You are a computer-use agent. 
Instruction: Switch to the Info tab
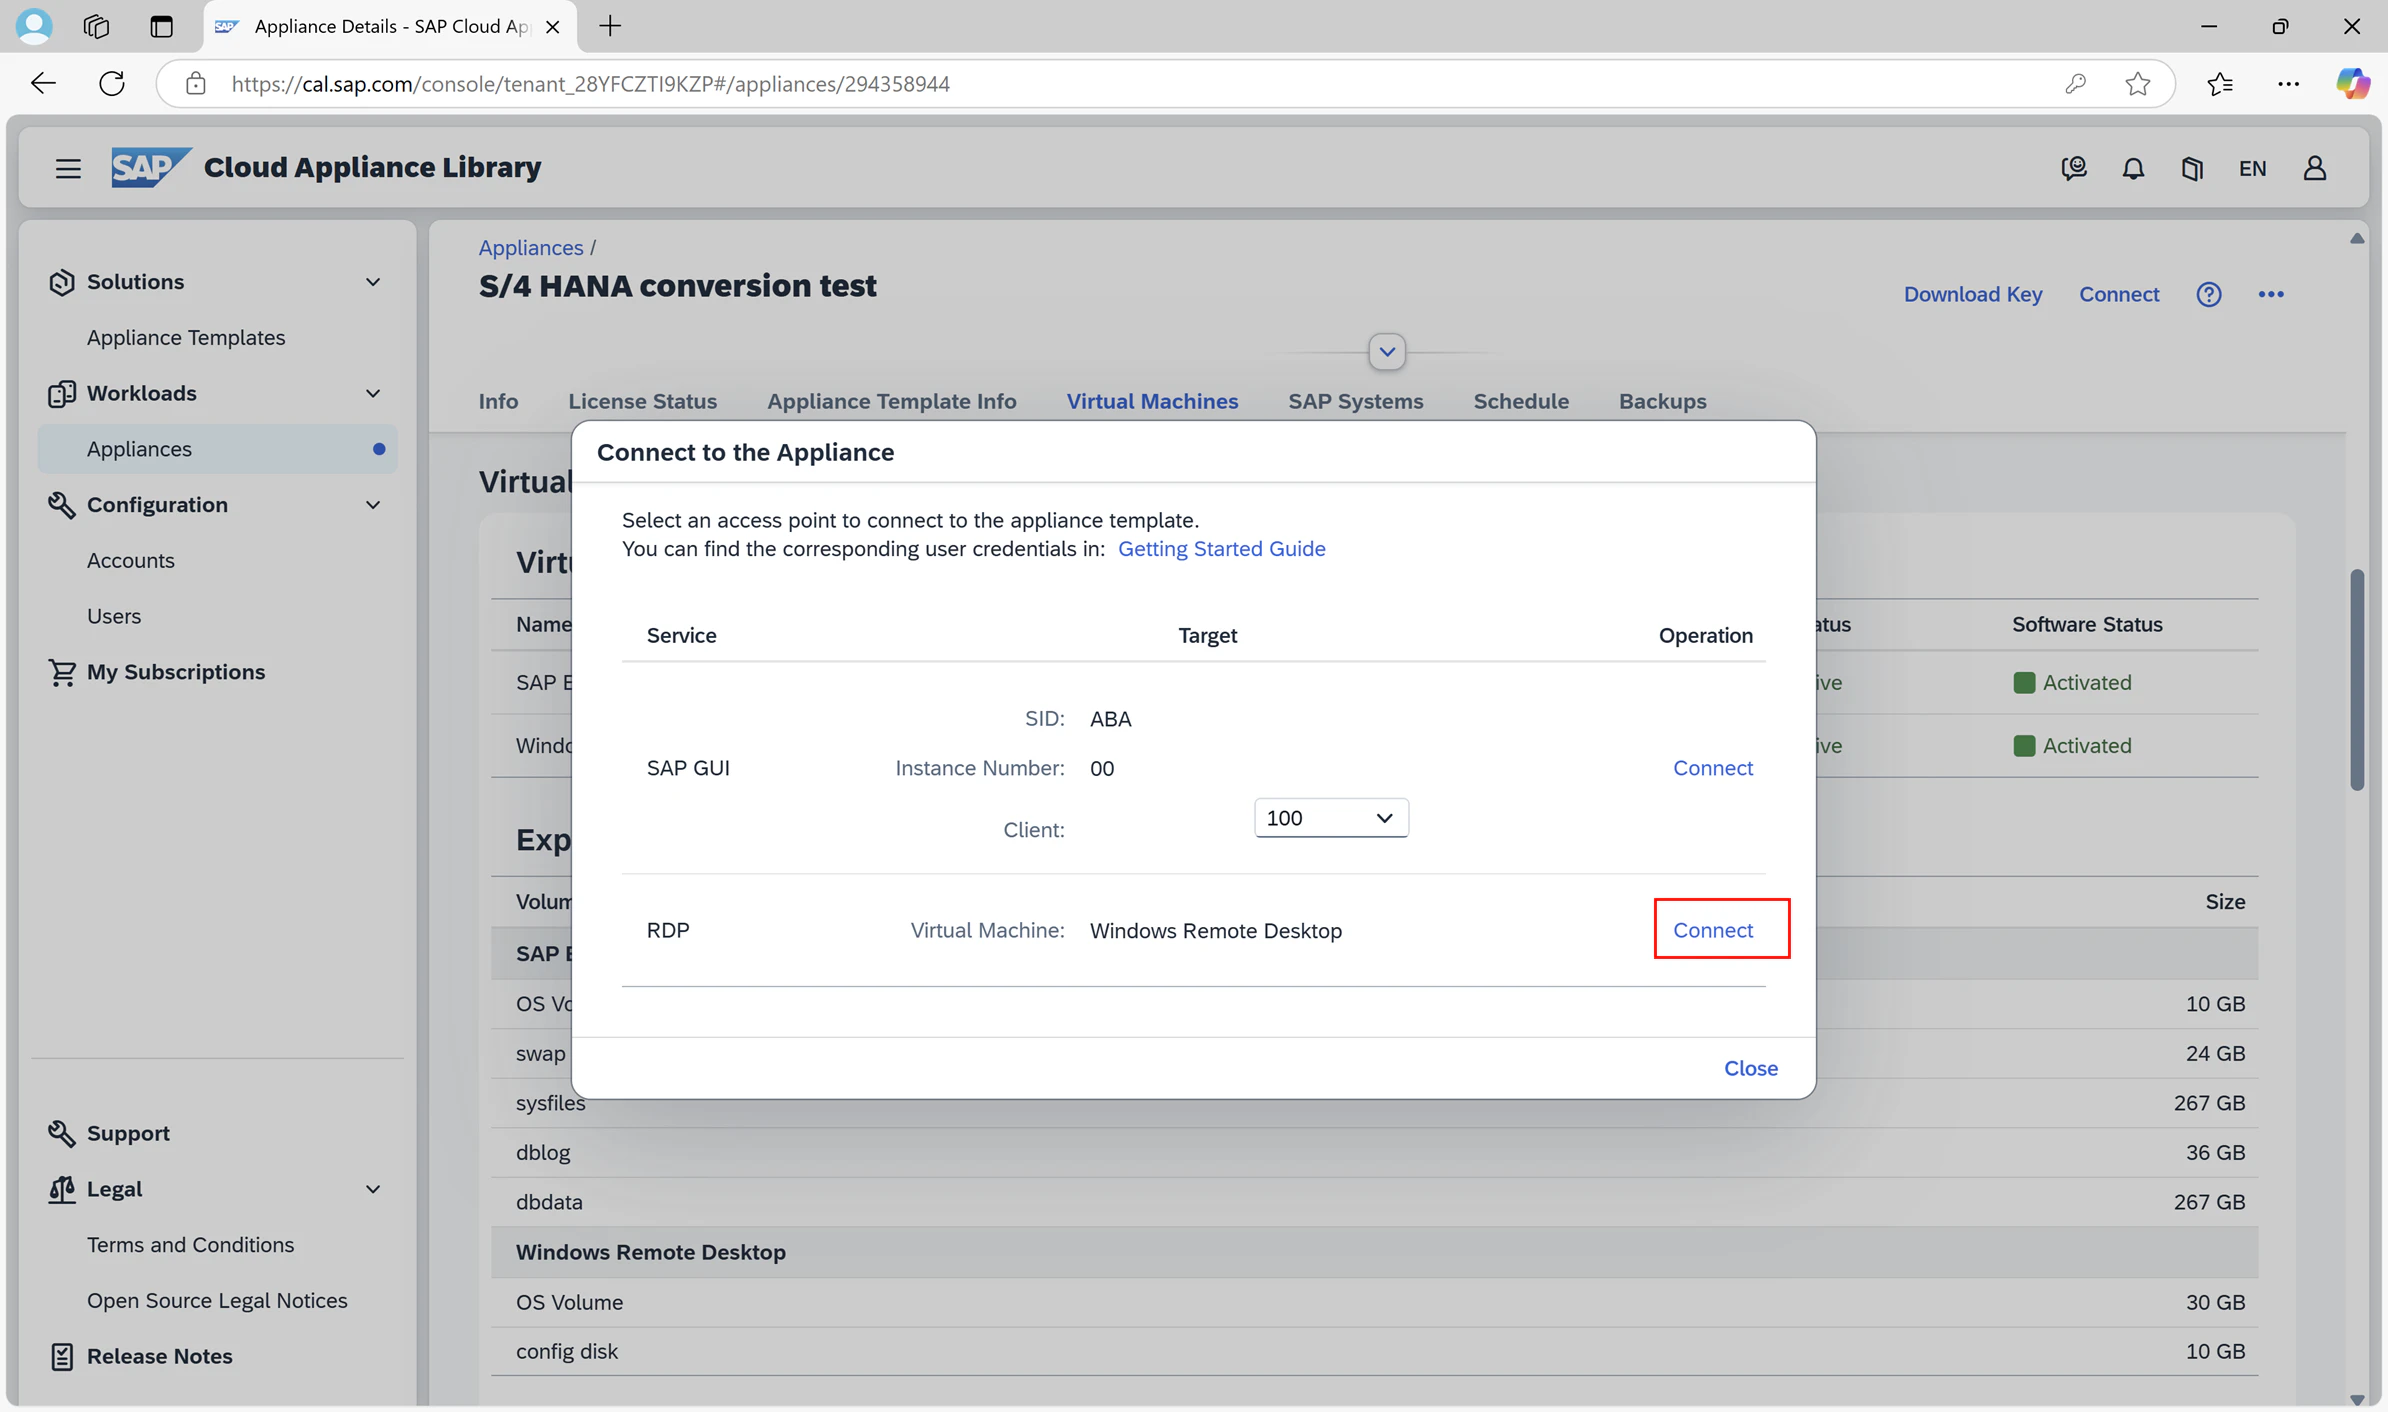pyautogui.click(x=498, y=401)
